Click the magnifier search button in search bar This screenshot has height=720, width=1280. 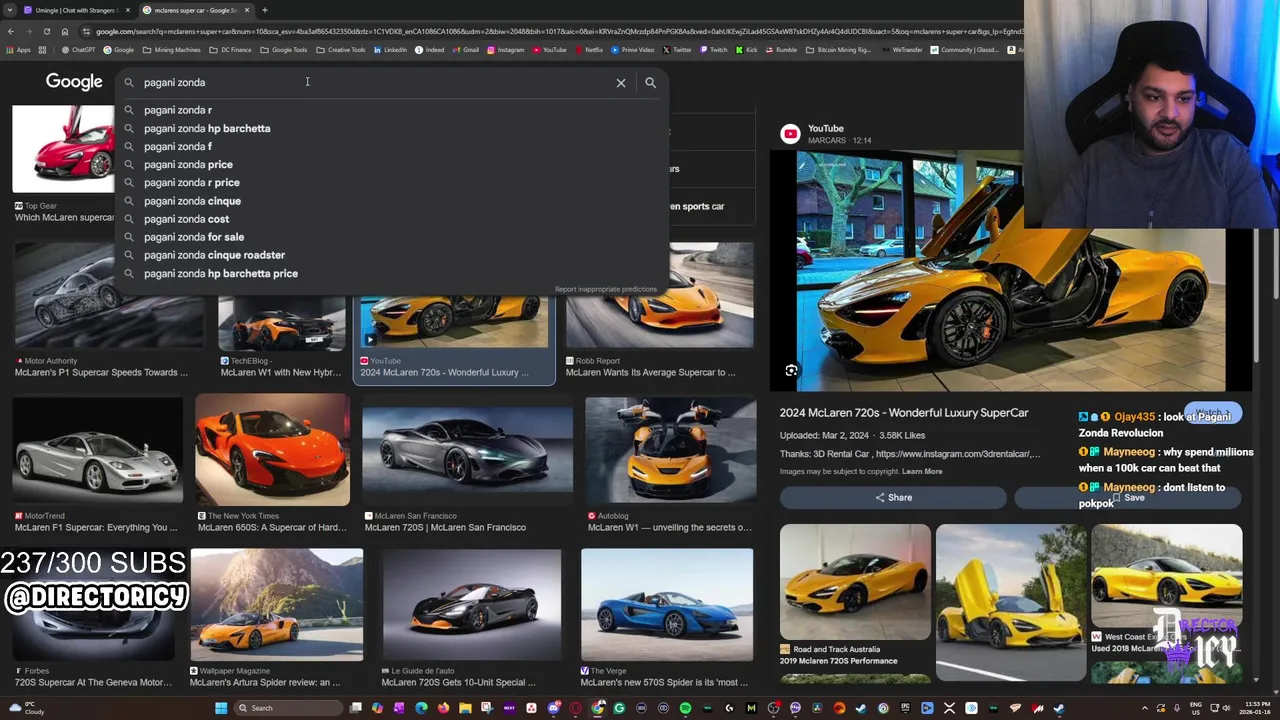tap(650, 83)
